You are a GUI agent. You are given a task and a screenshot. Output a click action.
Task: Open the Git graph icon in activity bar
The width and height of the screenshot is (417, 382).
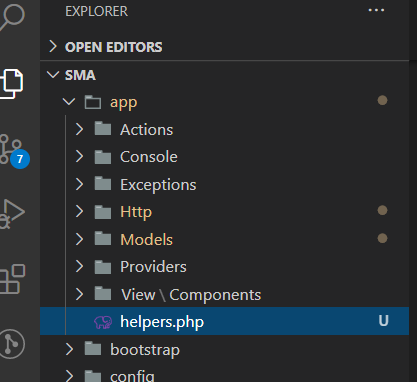12,344
